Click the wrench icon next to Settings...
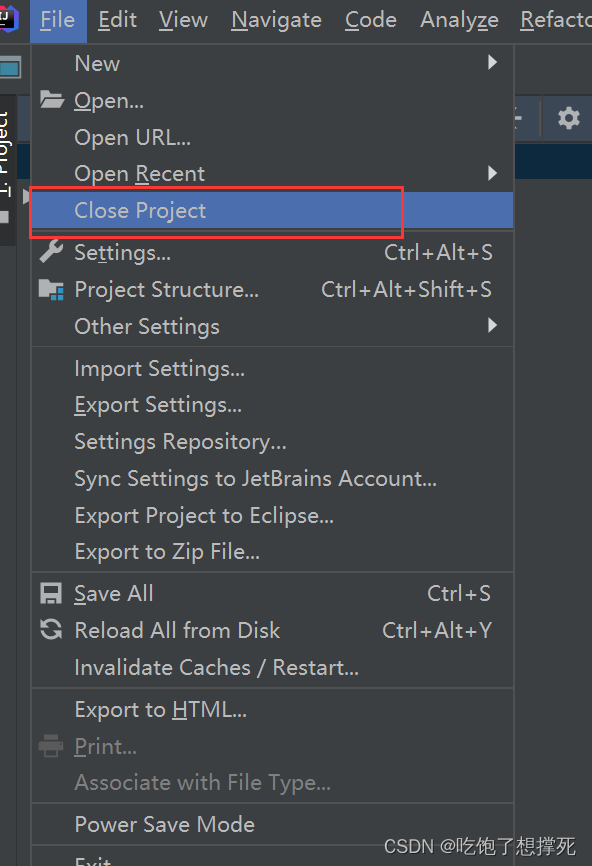This screenshot has height=866, width=592. tap(51, 252)
